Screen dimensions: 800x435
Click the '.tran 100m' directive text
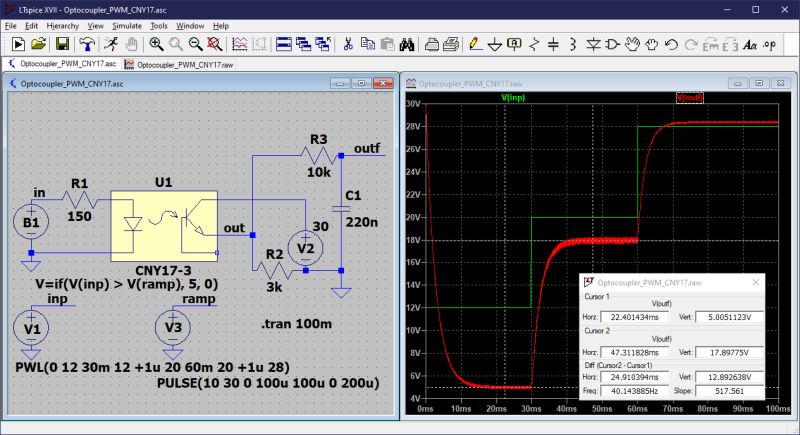[x=296, y=324]
